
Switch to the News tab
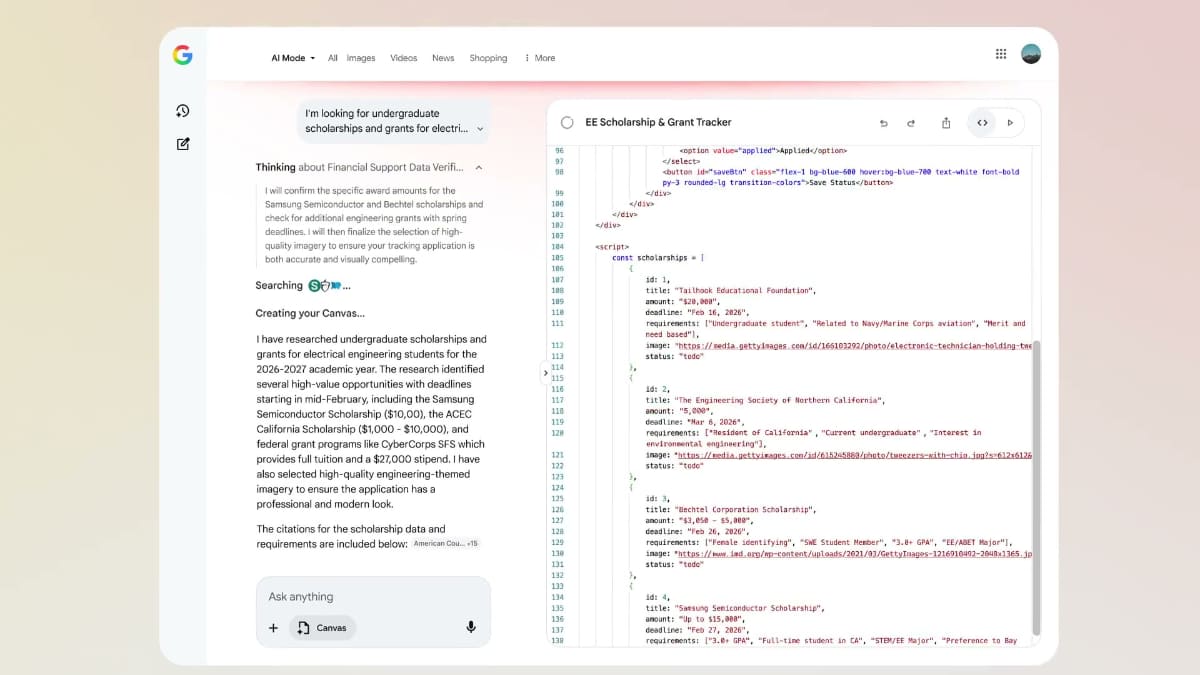tap(443, 58)
